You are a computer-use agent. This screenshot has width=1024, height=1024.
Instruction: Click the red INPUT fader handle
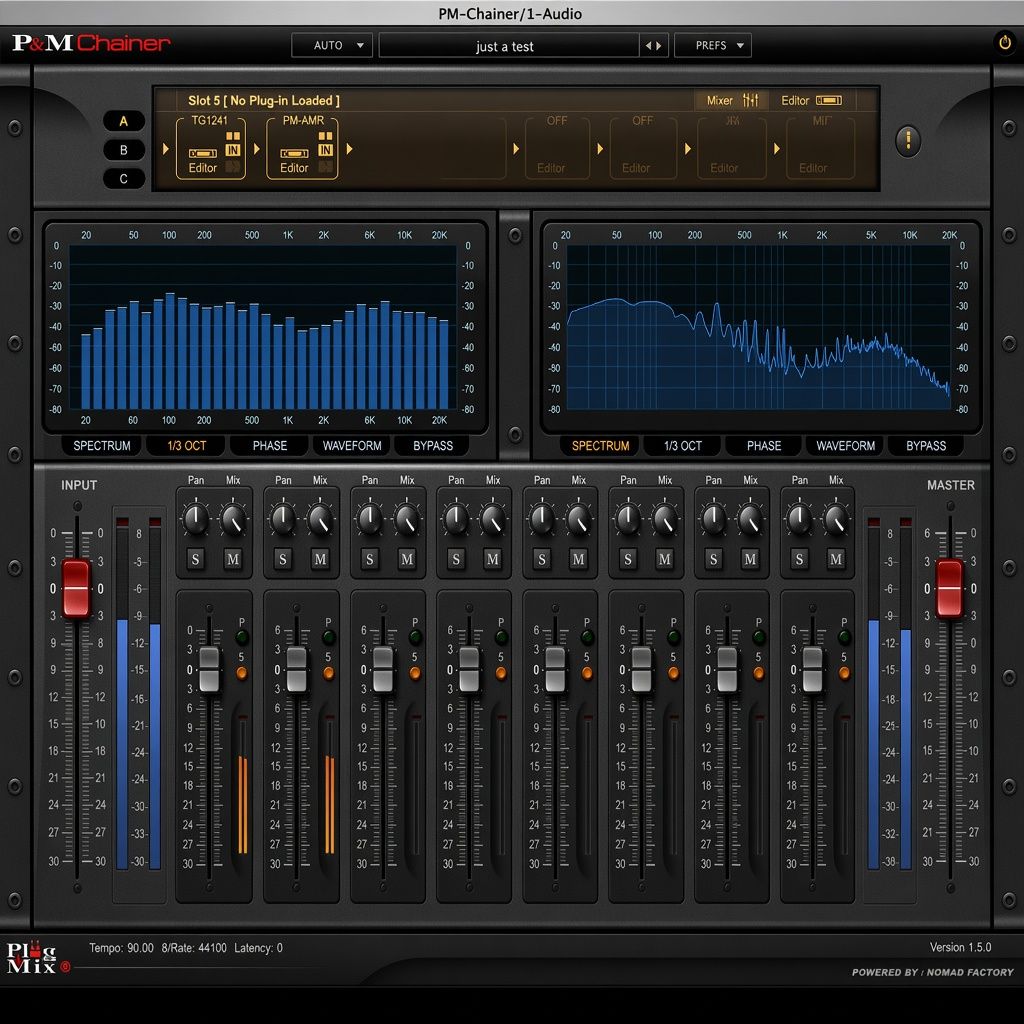pos(76,588)
